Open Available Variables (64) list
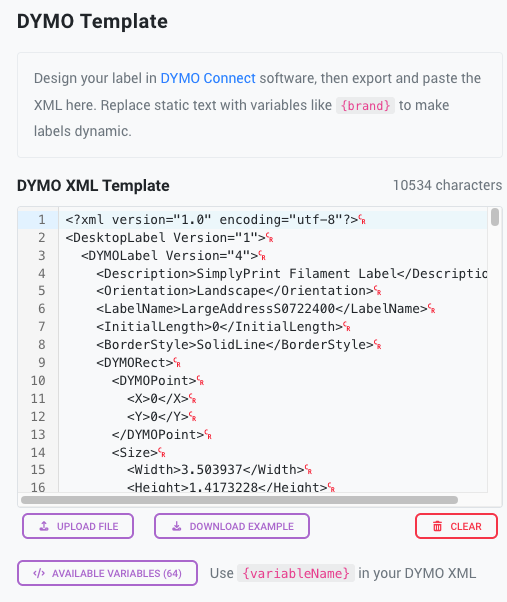 107,573
